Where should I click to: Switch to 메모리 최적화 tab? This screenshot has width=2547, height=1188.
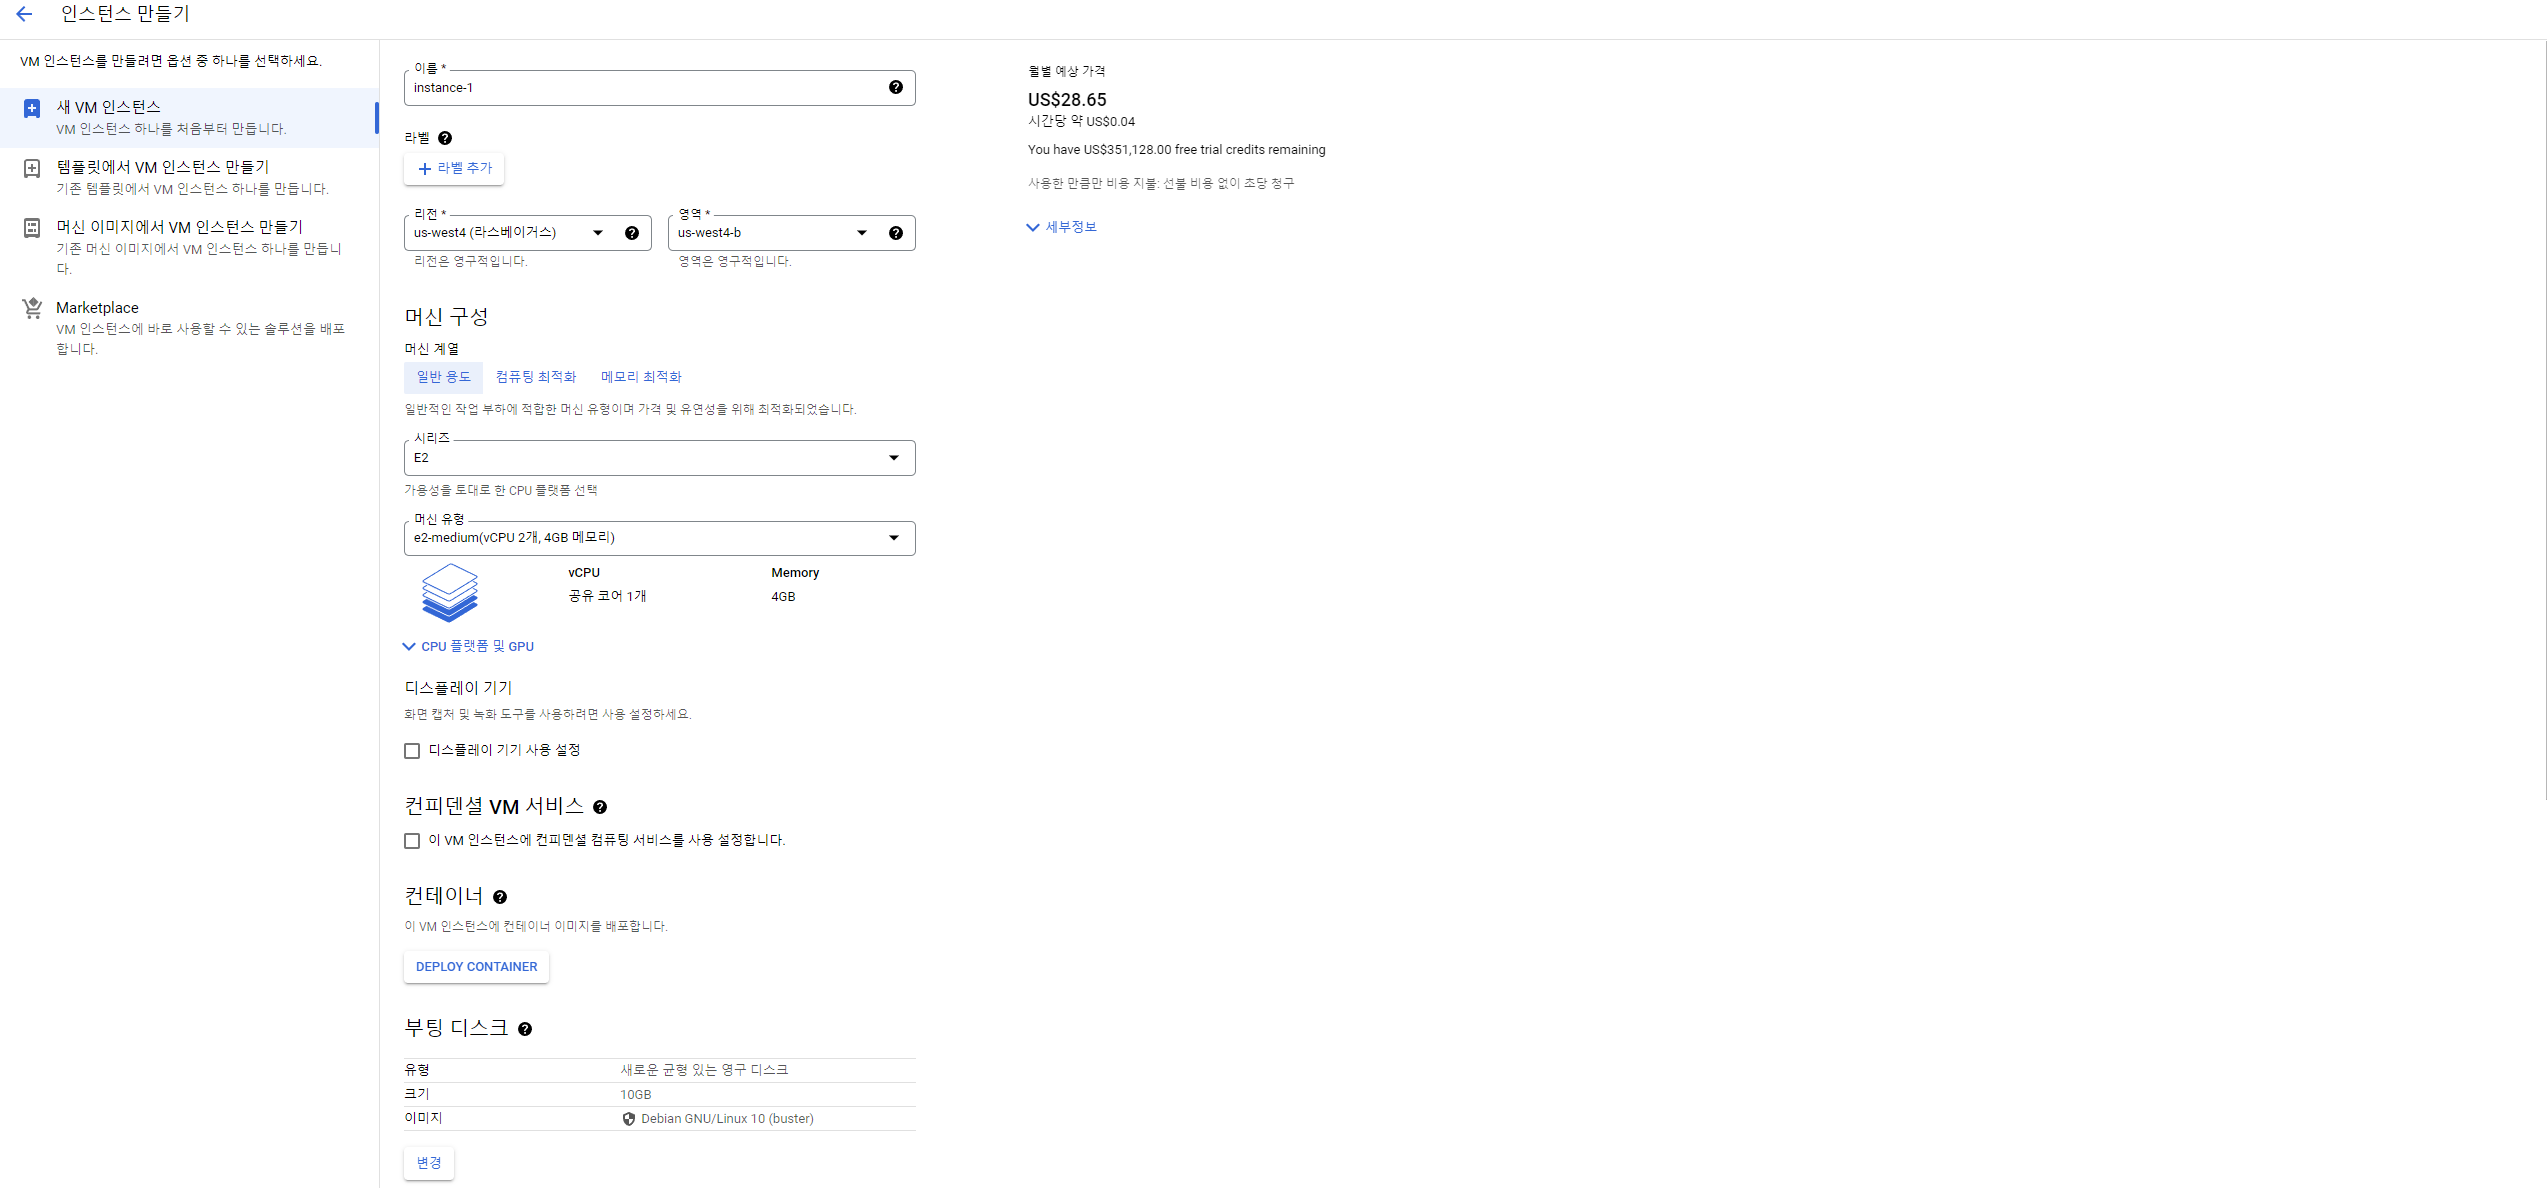tap(641, 377)
